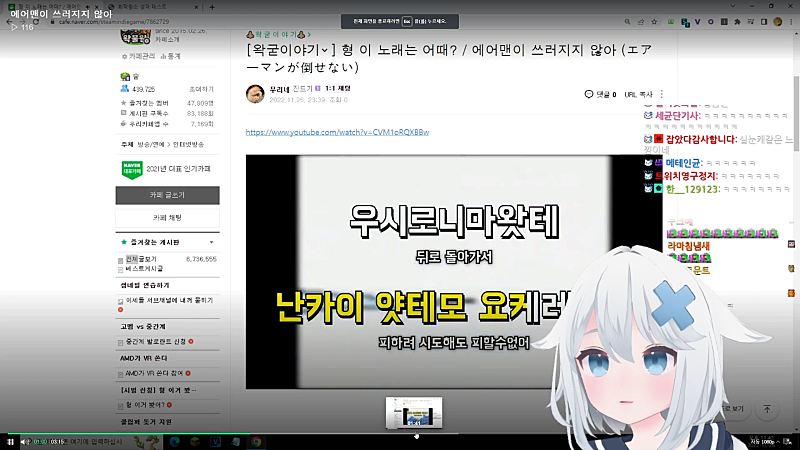
Task: Click the zoom magnifier icon in address bar
Action: coord(628,22)
